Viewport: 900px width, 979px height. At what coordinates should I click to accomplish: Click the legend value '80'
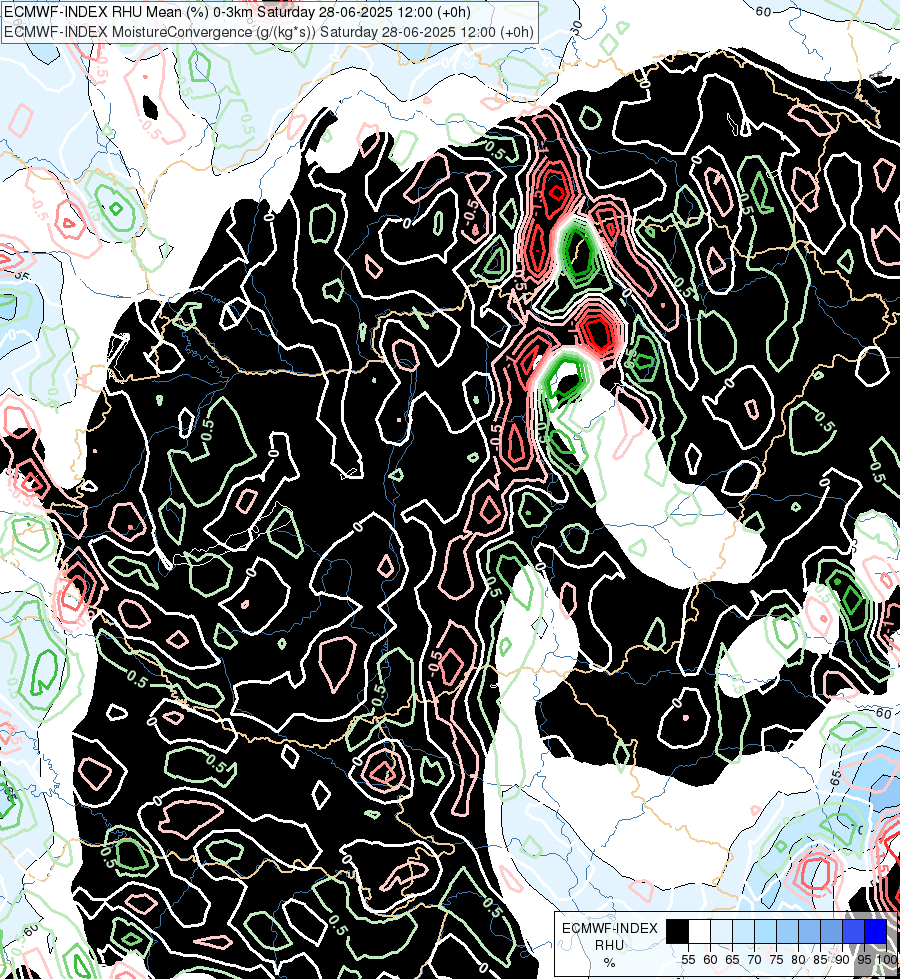(x=798, y=960)
